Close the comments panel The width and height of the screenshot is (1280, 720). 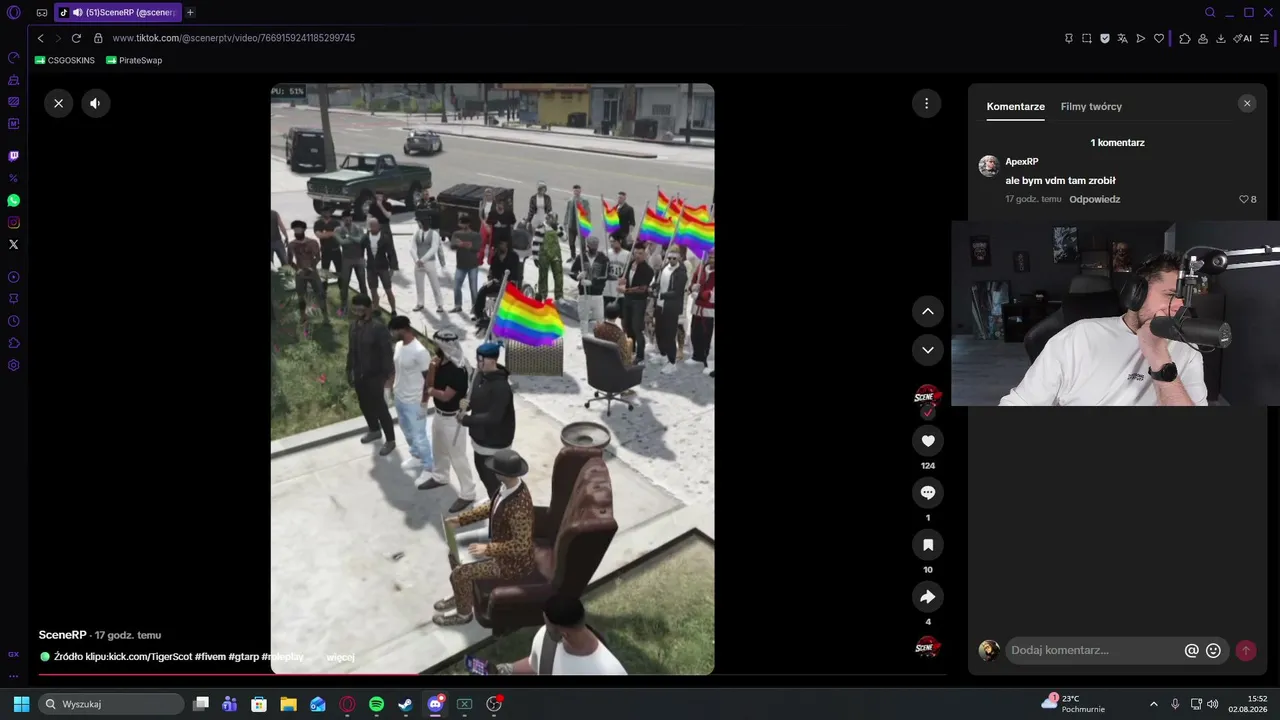(x=1246, y=103)
